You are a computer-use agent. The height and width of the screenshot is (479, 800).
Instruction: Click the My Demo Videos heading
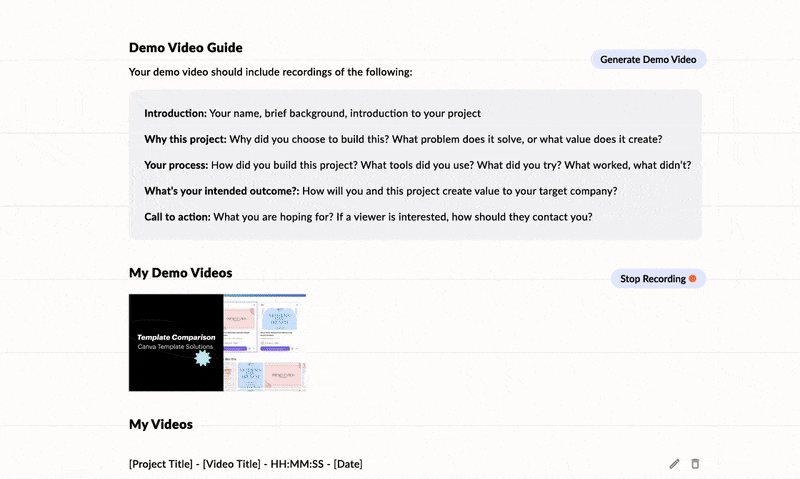tap(181, 273)
